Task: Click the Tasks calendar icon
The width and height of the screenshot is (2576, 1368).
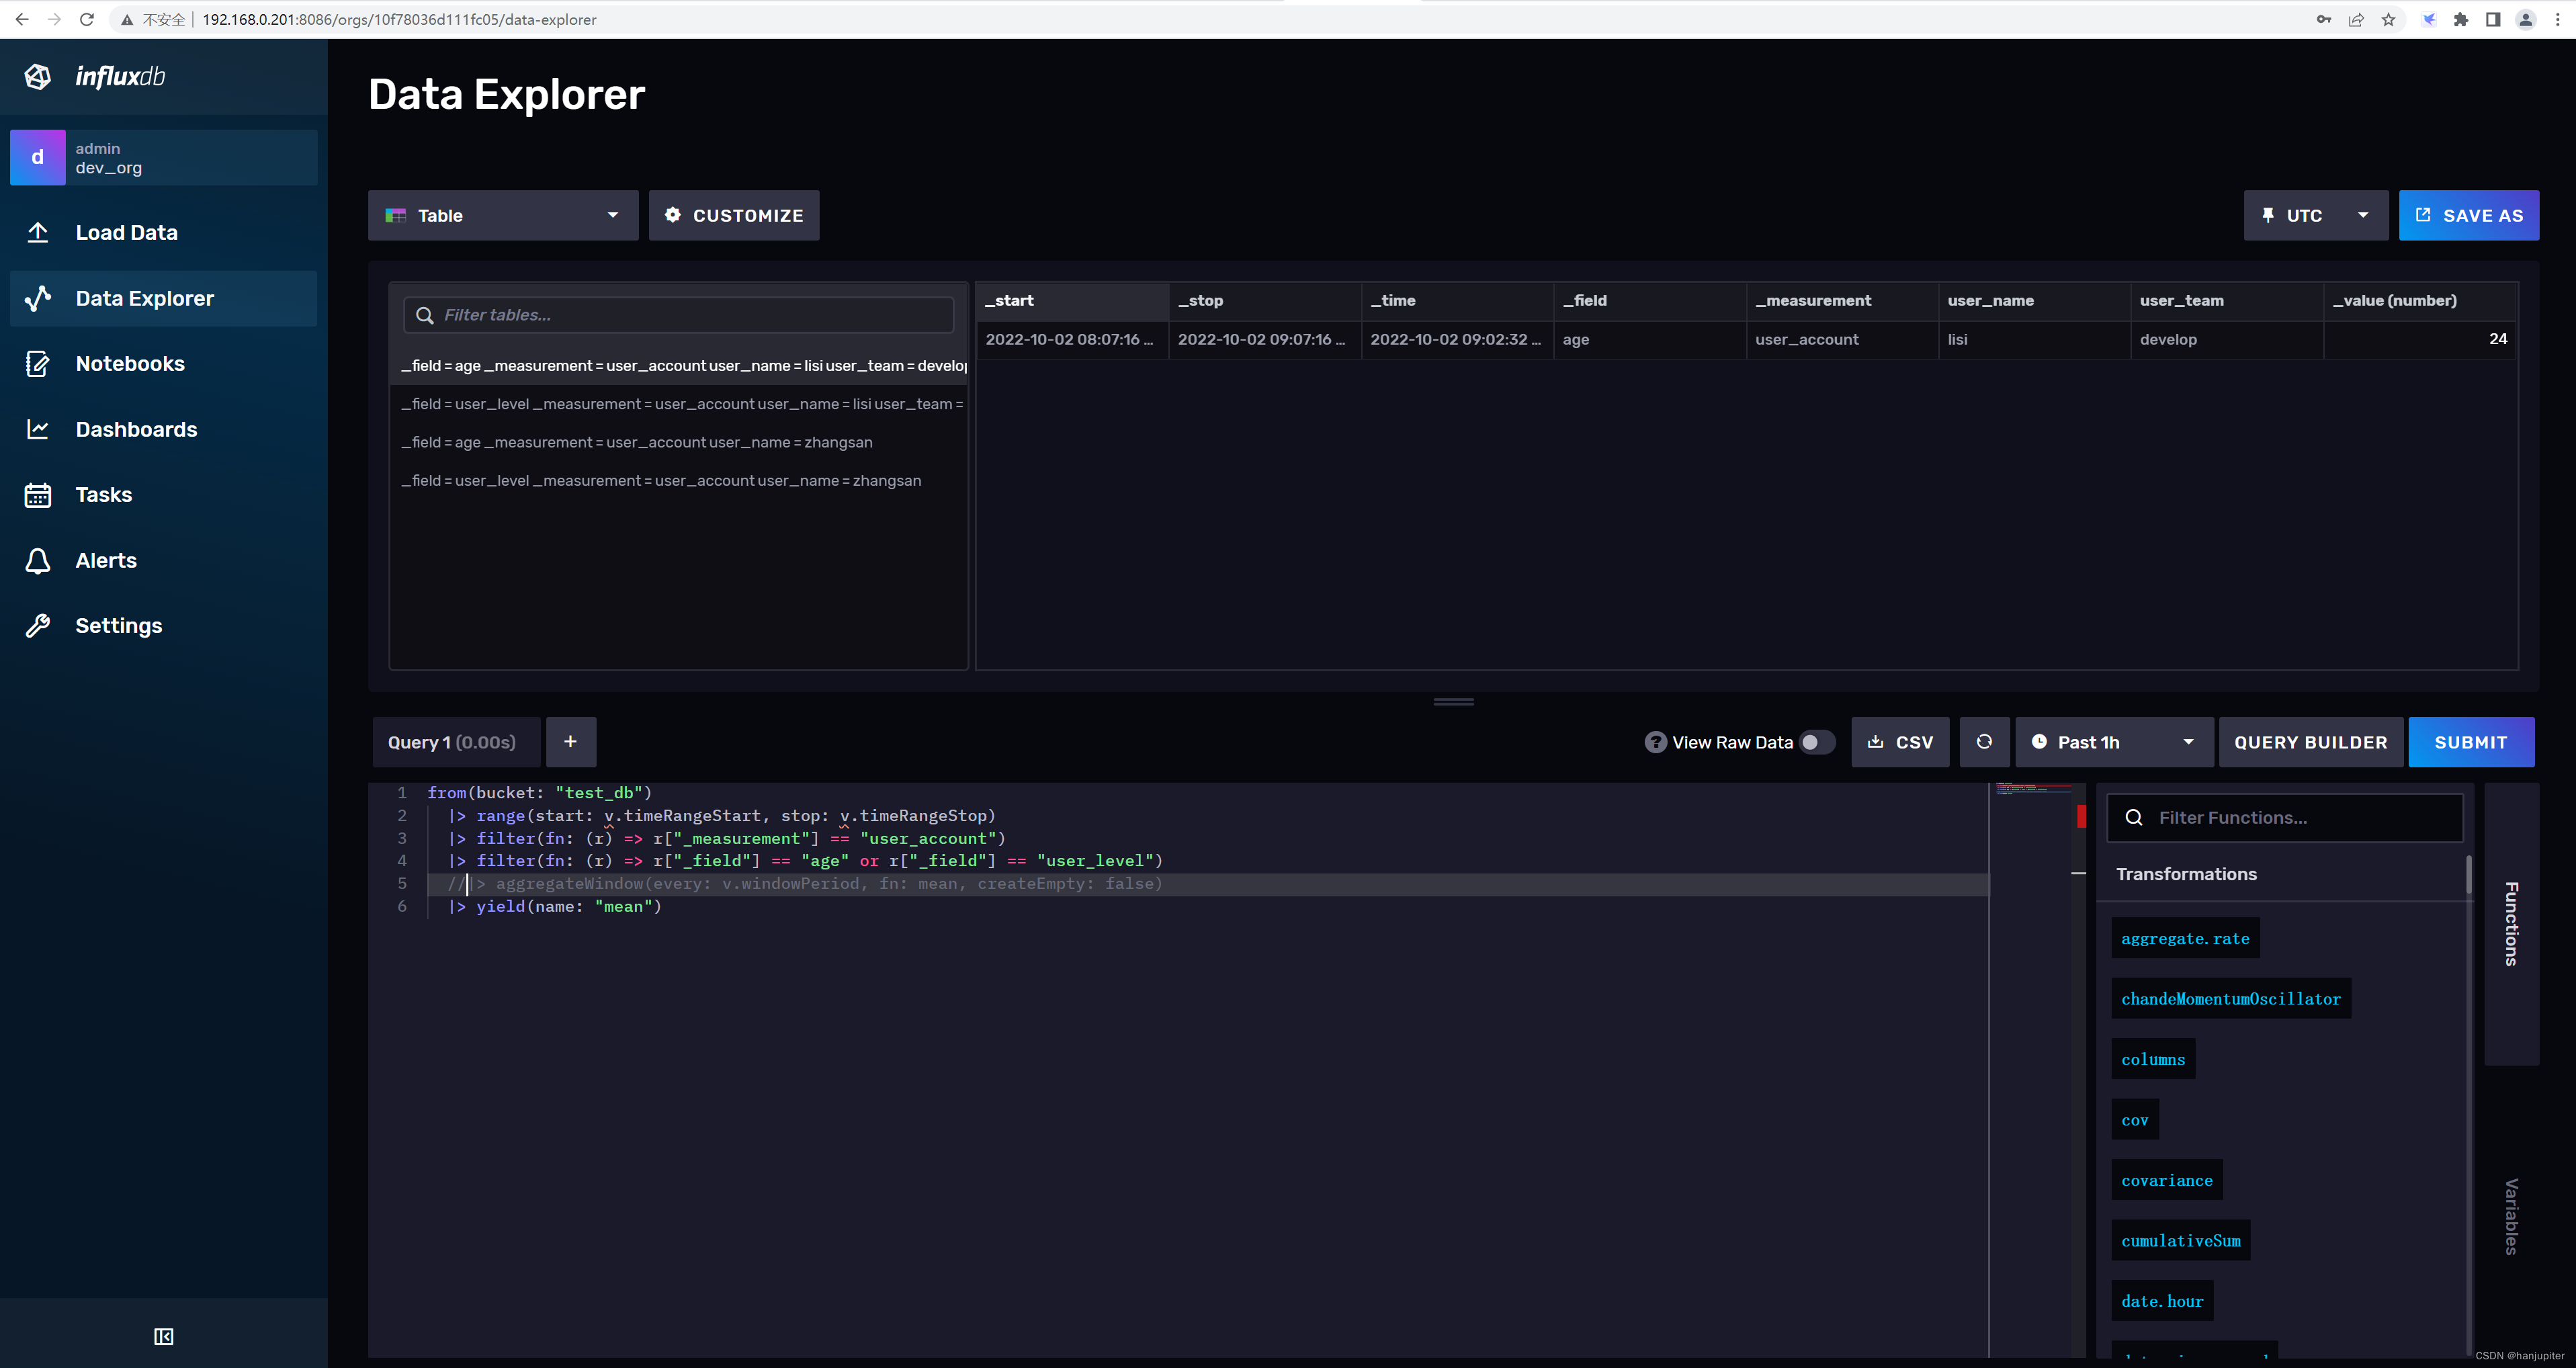Action: (x=38, y=495)
